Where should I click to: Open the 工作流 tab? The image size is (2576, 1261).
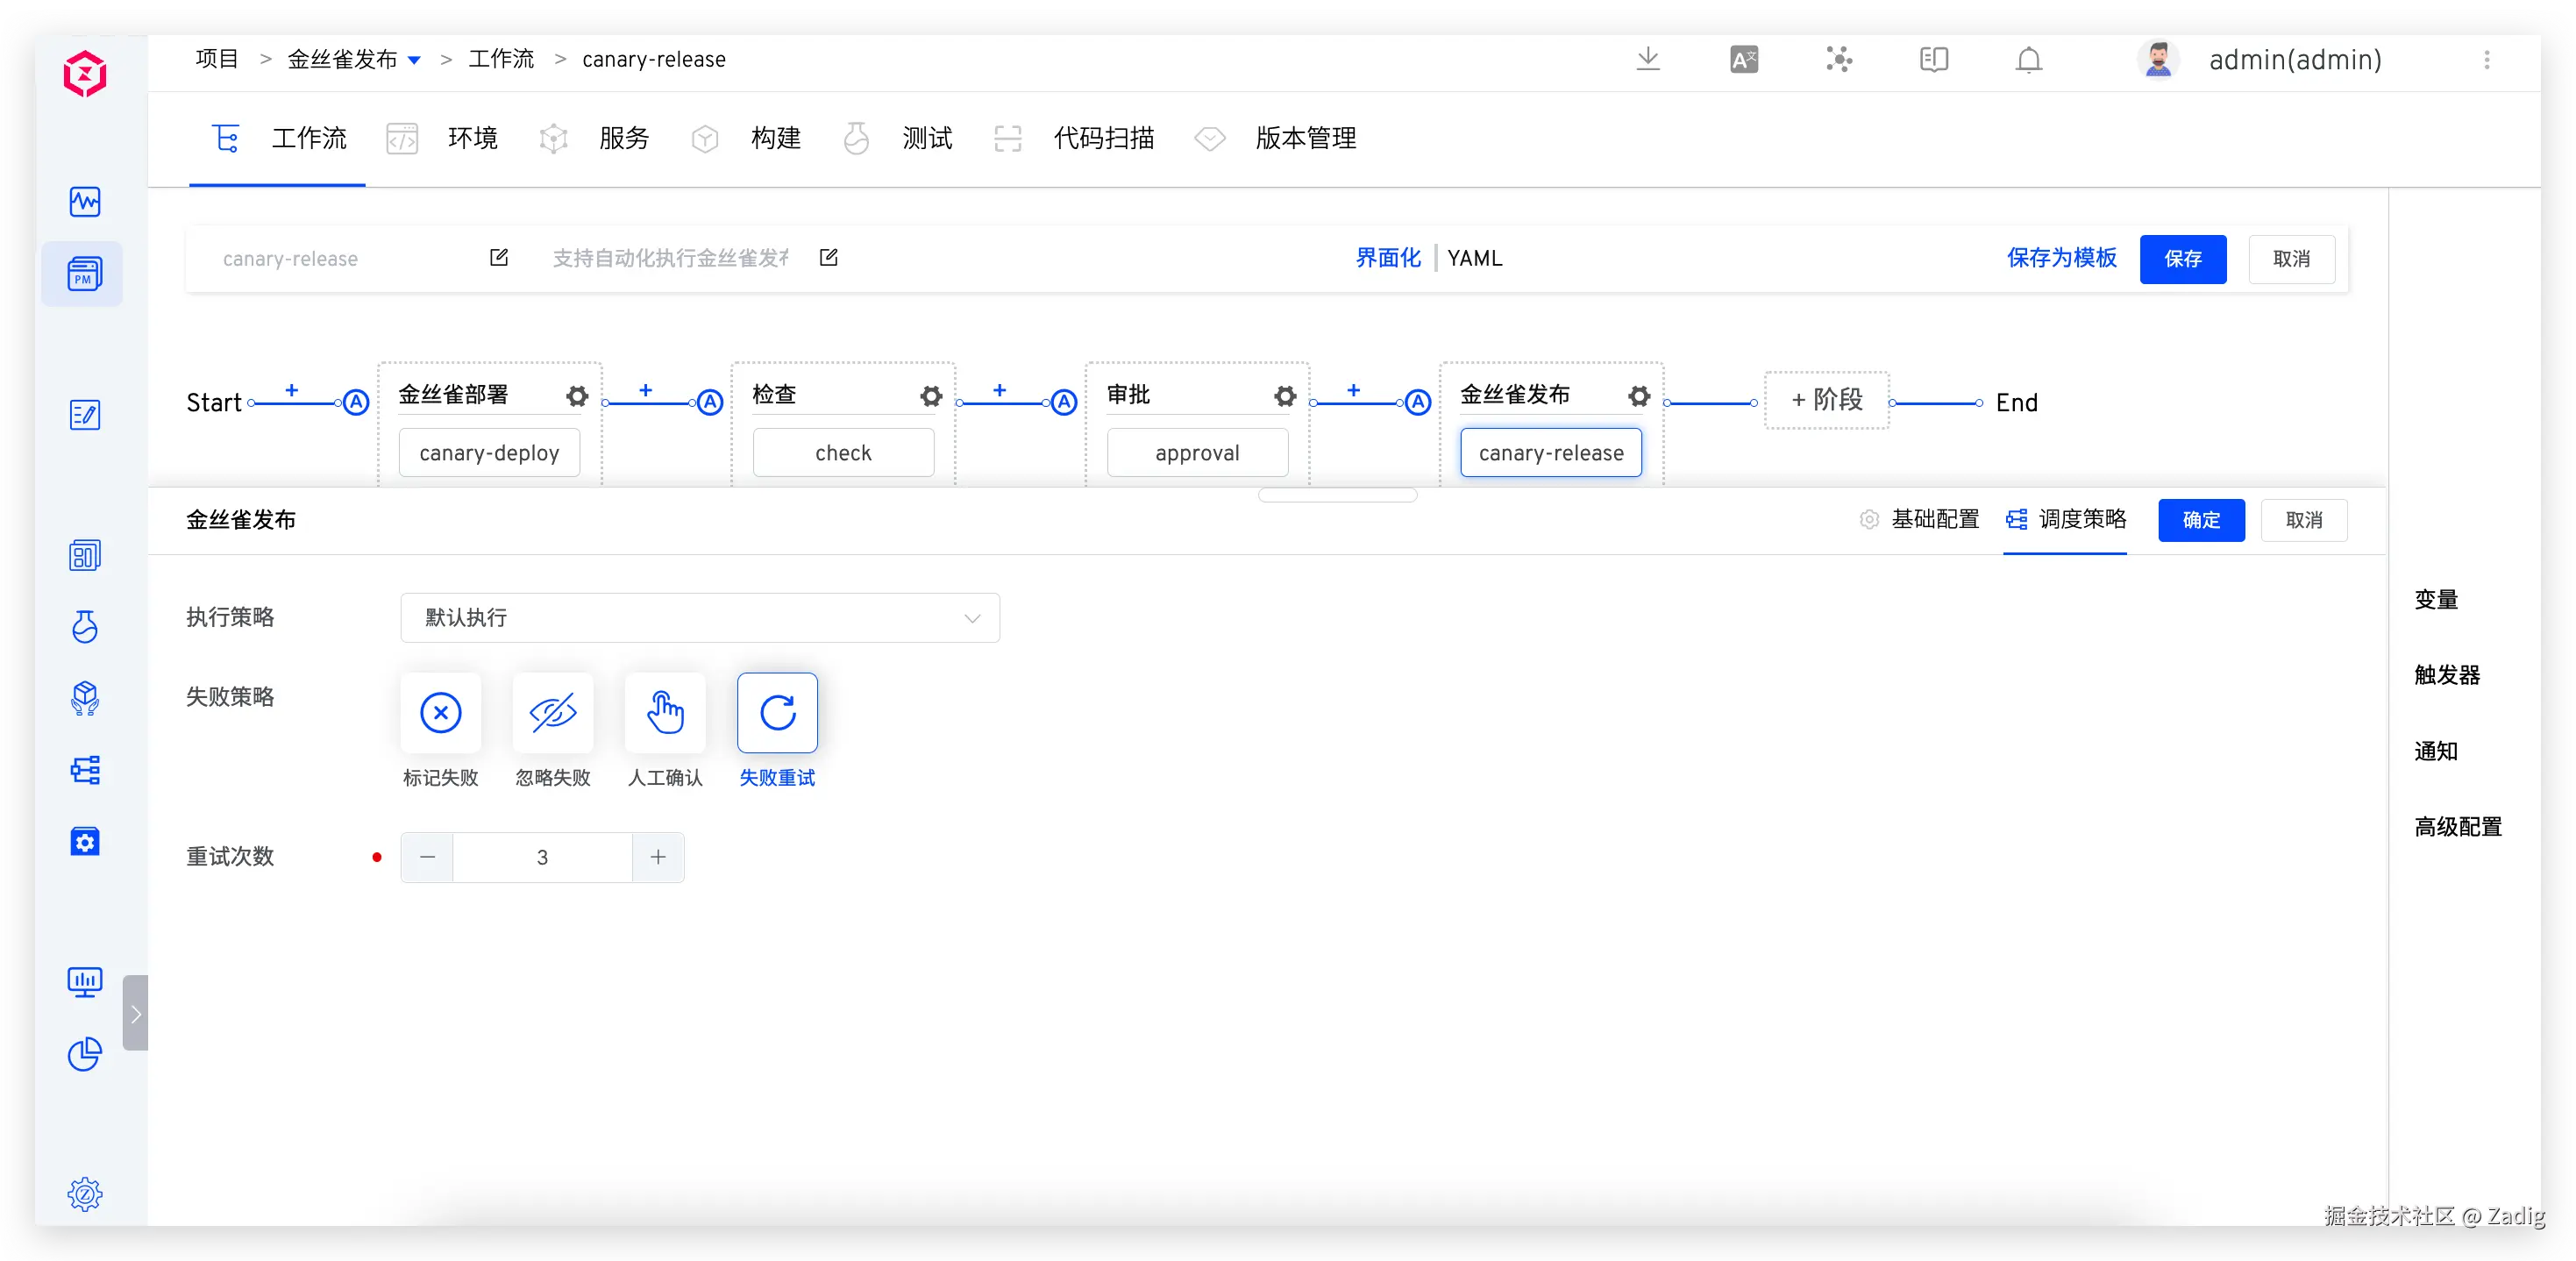[278, 138]
